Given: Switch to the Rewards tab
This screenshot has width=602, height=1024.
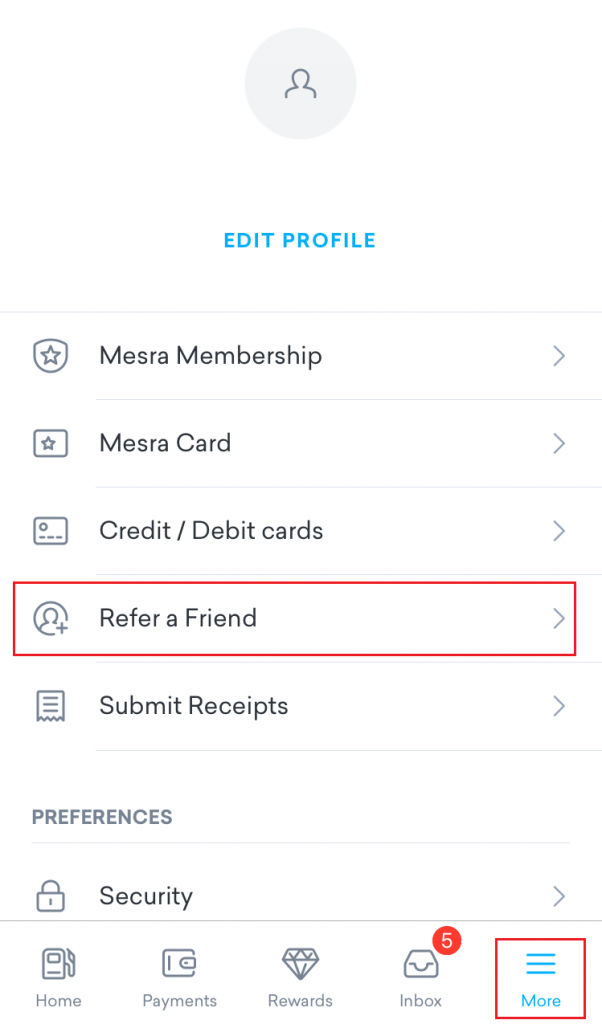Looking at the screenshot, I should point(300,977).
